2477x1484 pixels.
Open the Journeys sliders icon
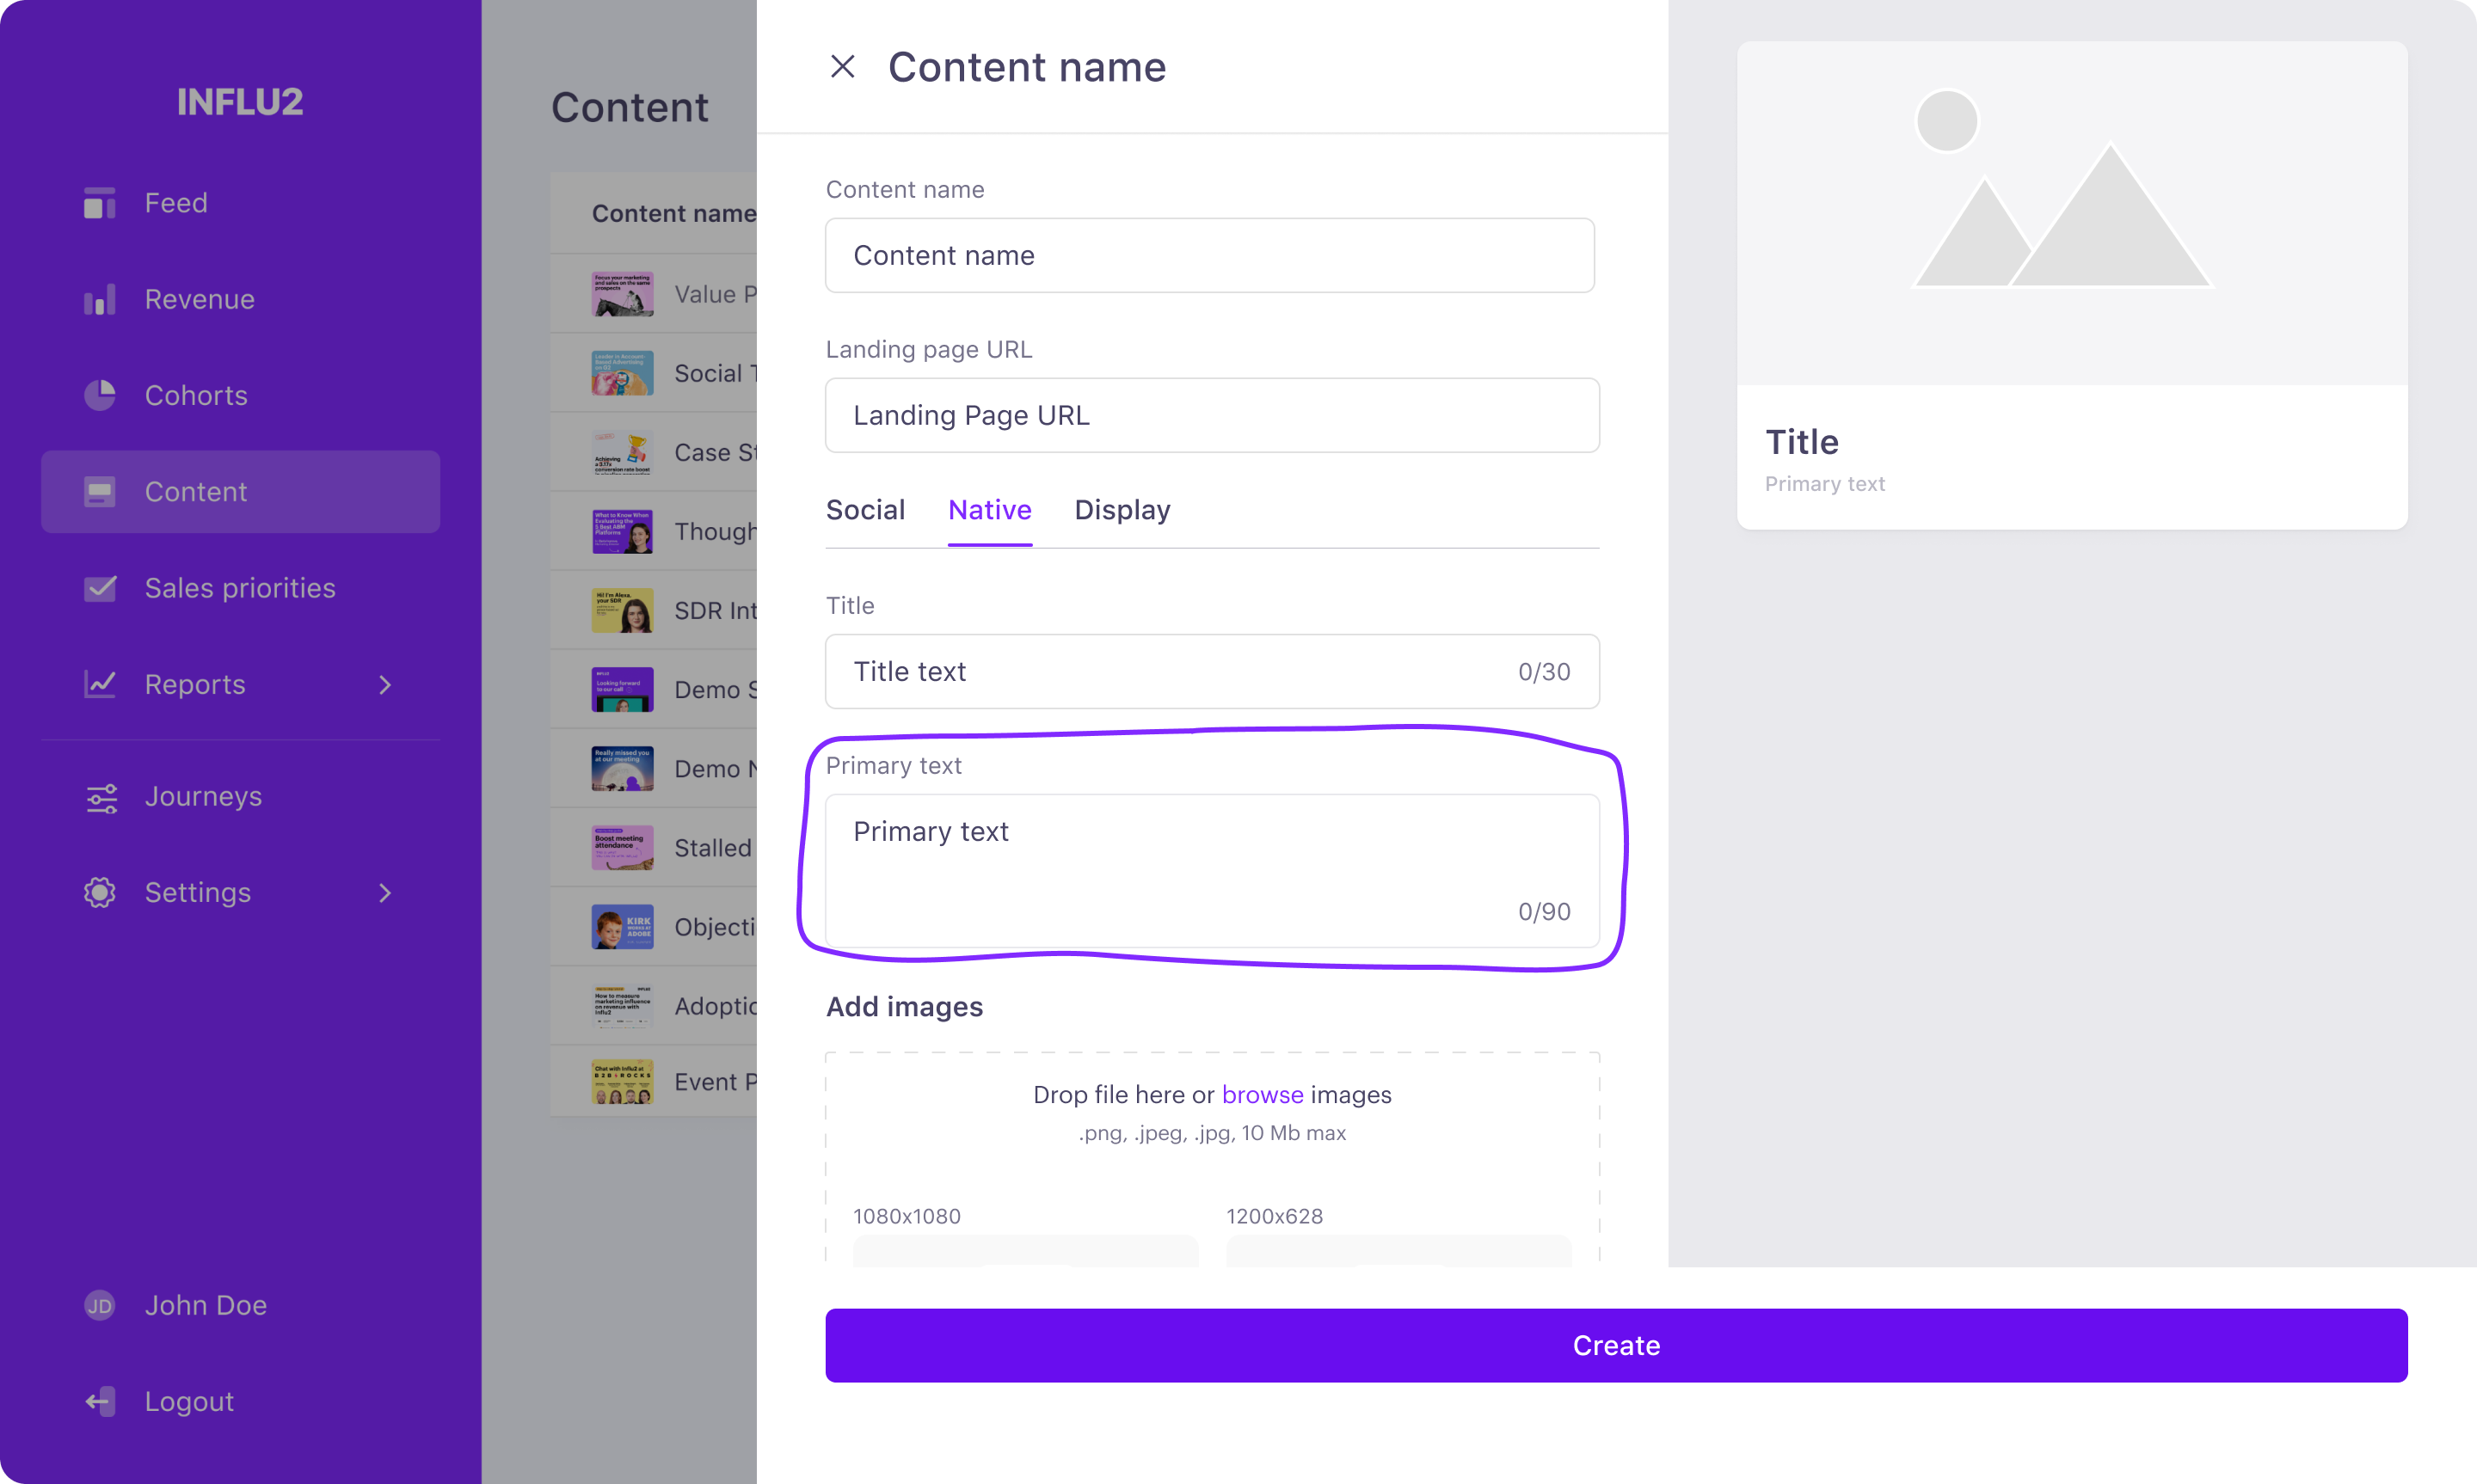point(101,797)
